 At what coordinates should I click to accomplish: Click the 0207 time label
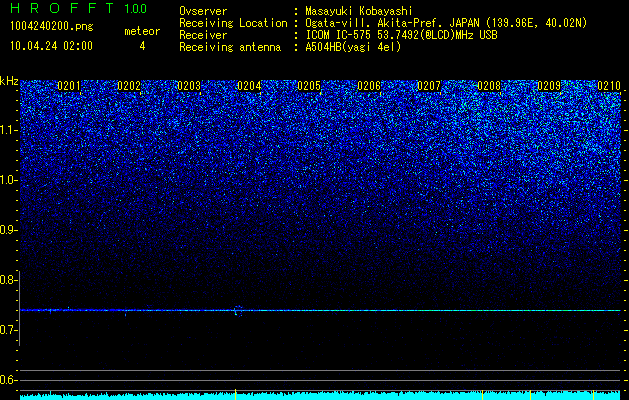pyautogui.click(x=429, y=86)
